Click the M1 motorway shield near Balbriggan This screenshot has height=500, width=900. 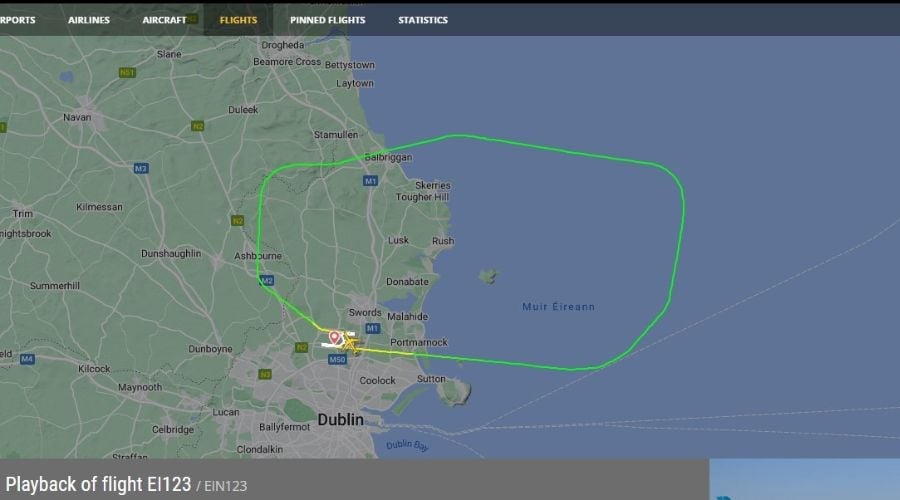tap(370, 181)
